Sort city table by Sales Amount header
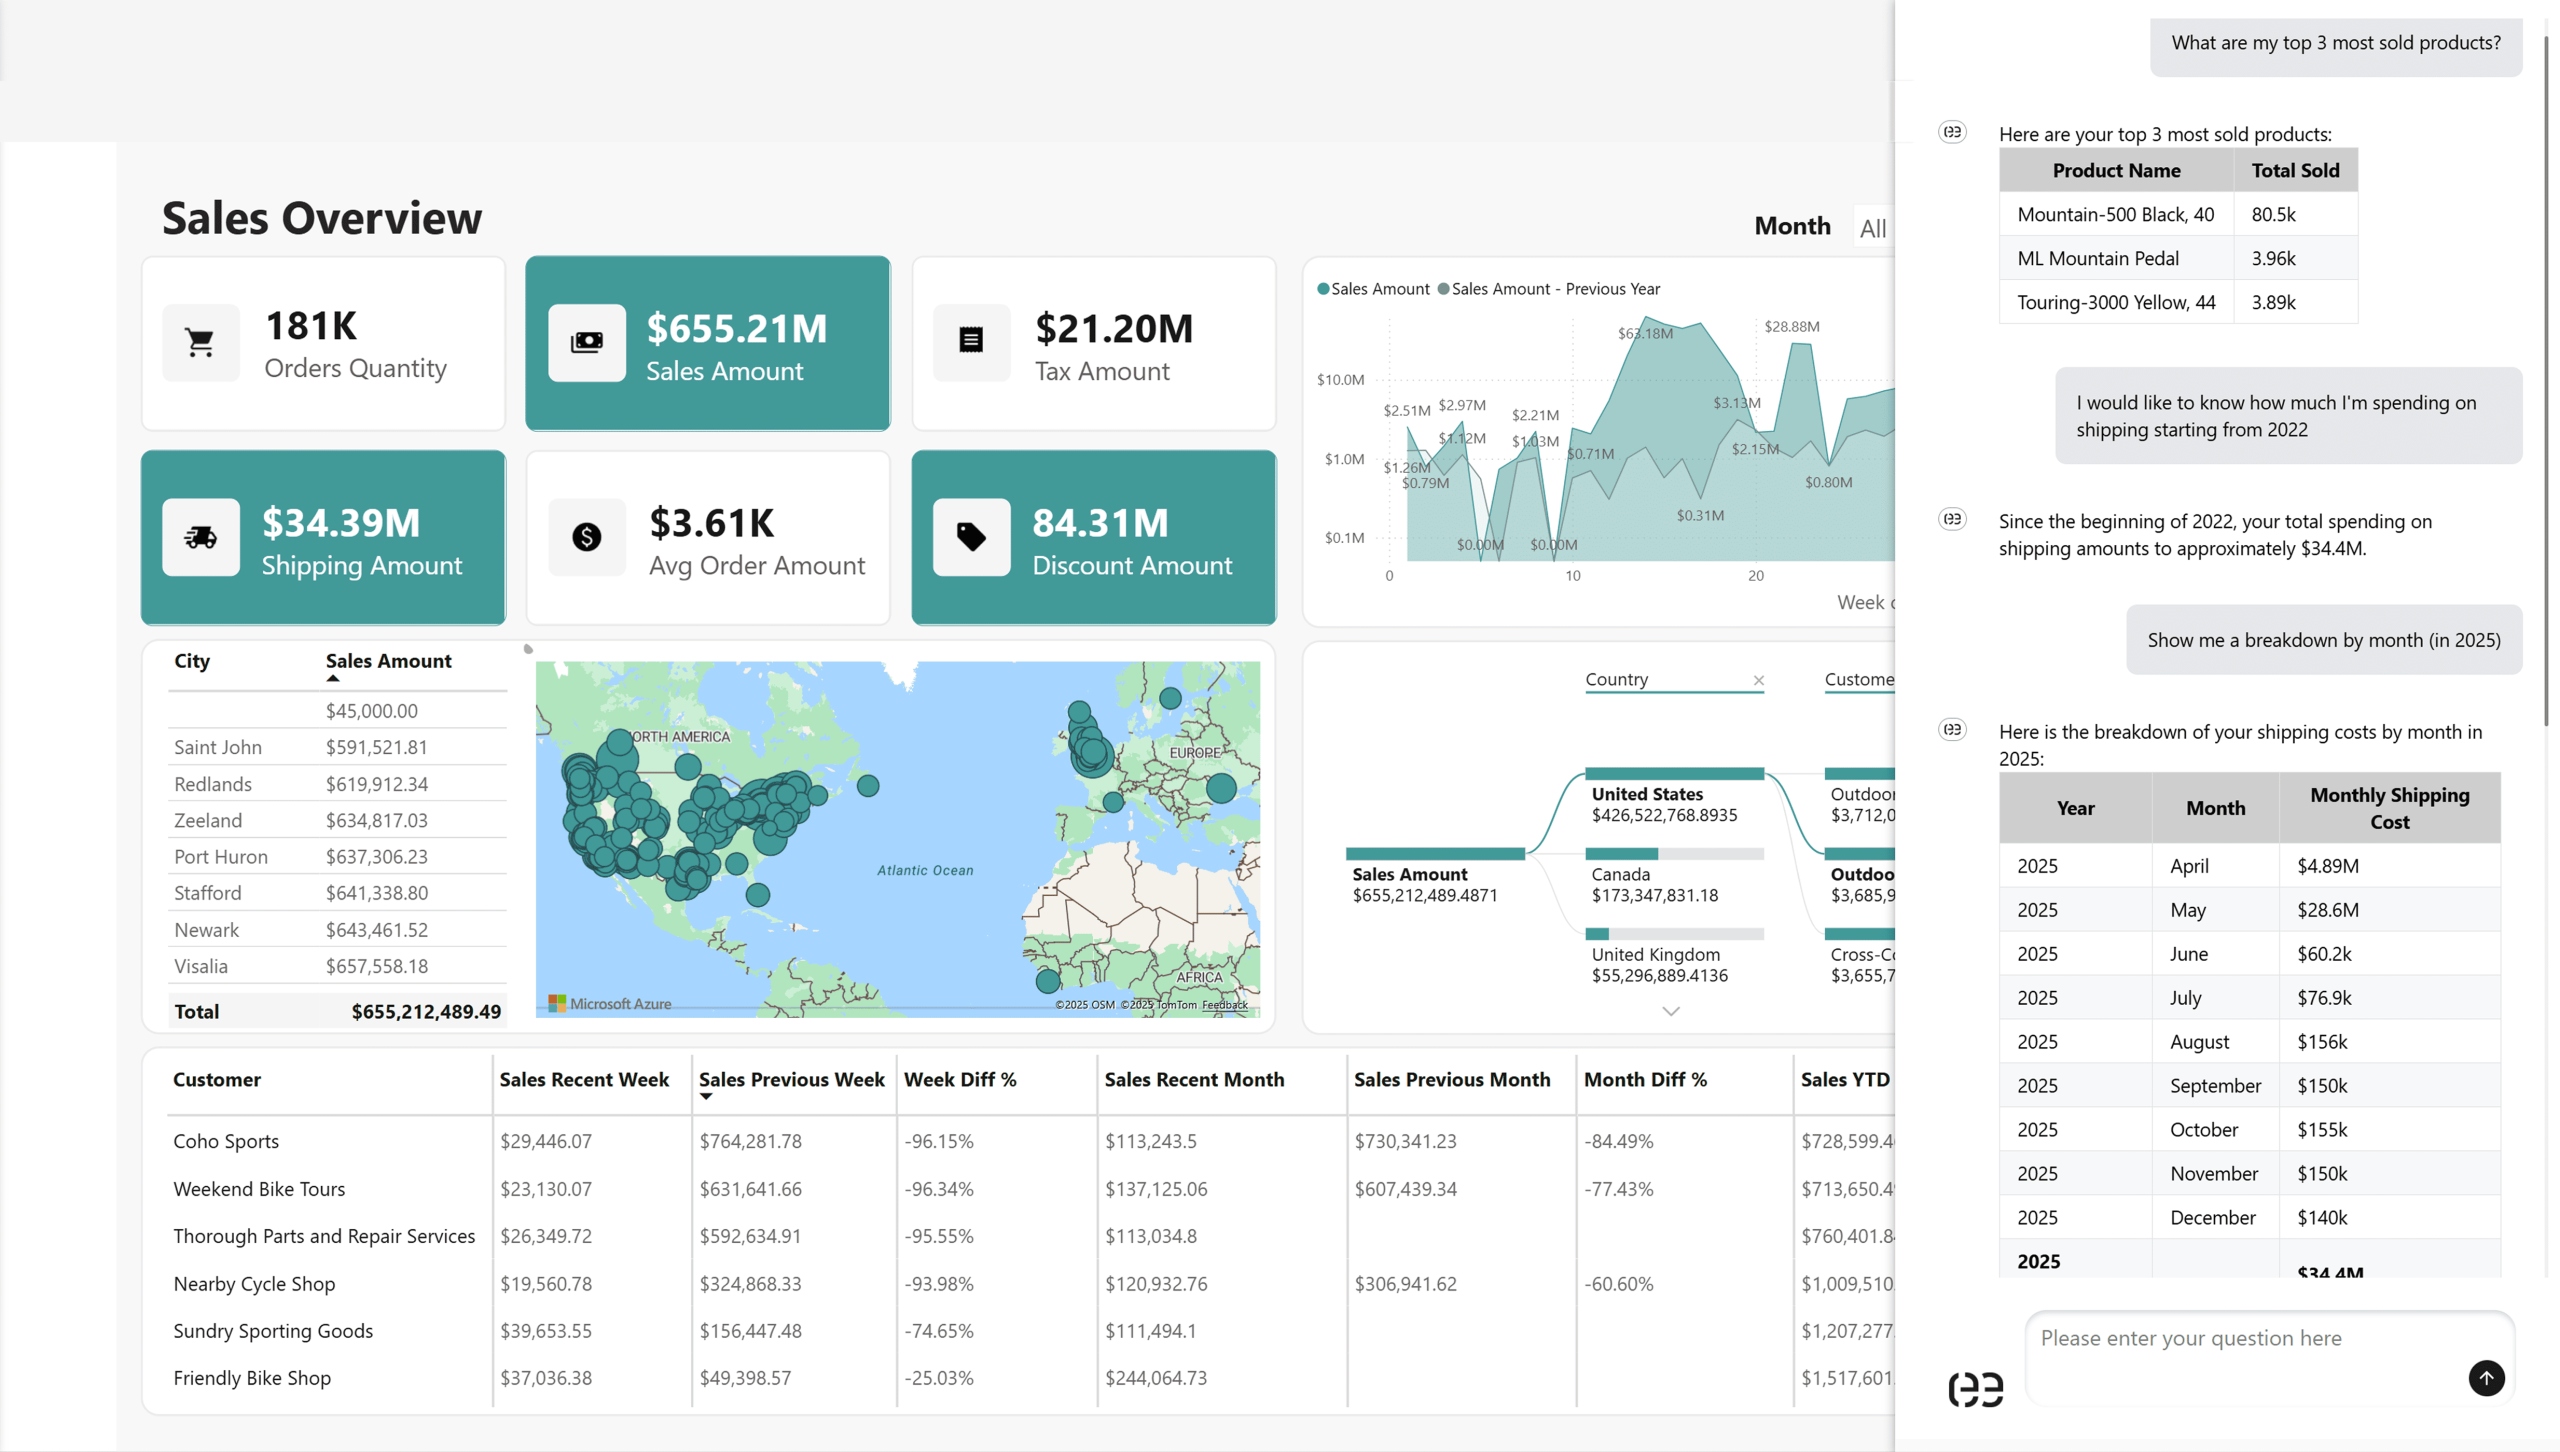This screenshot has width=2560, height=1452. point(388,662)
